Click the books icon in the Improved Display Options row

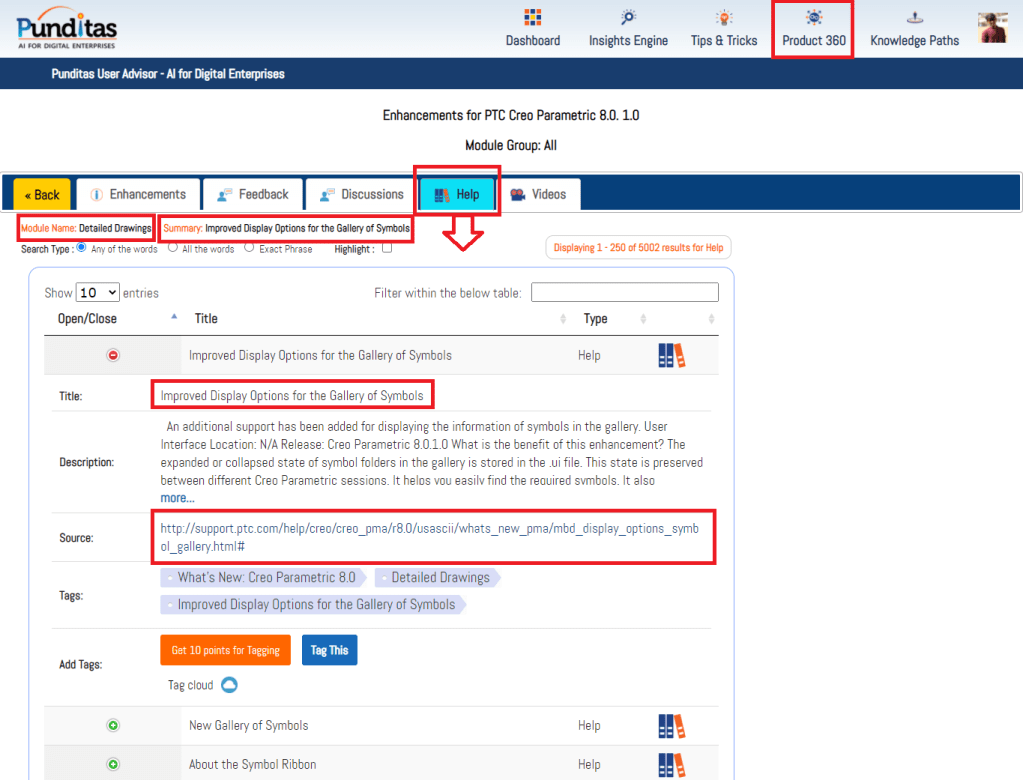tap(672, 355)
